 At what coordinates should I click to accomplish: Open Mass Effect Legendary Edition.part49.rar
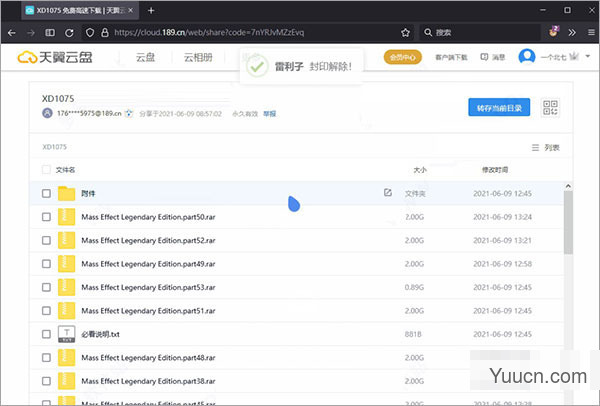click(x=148, y=264)
